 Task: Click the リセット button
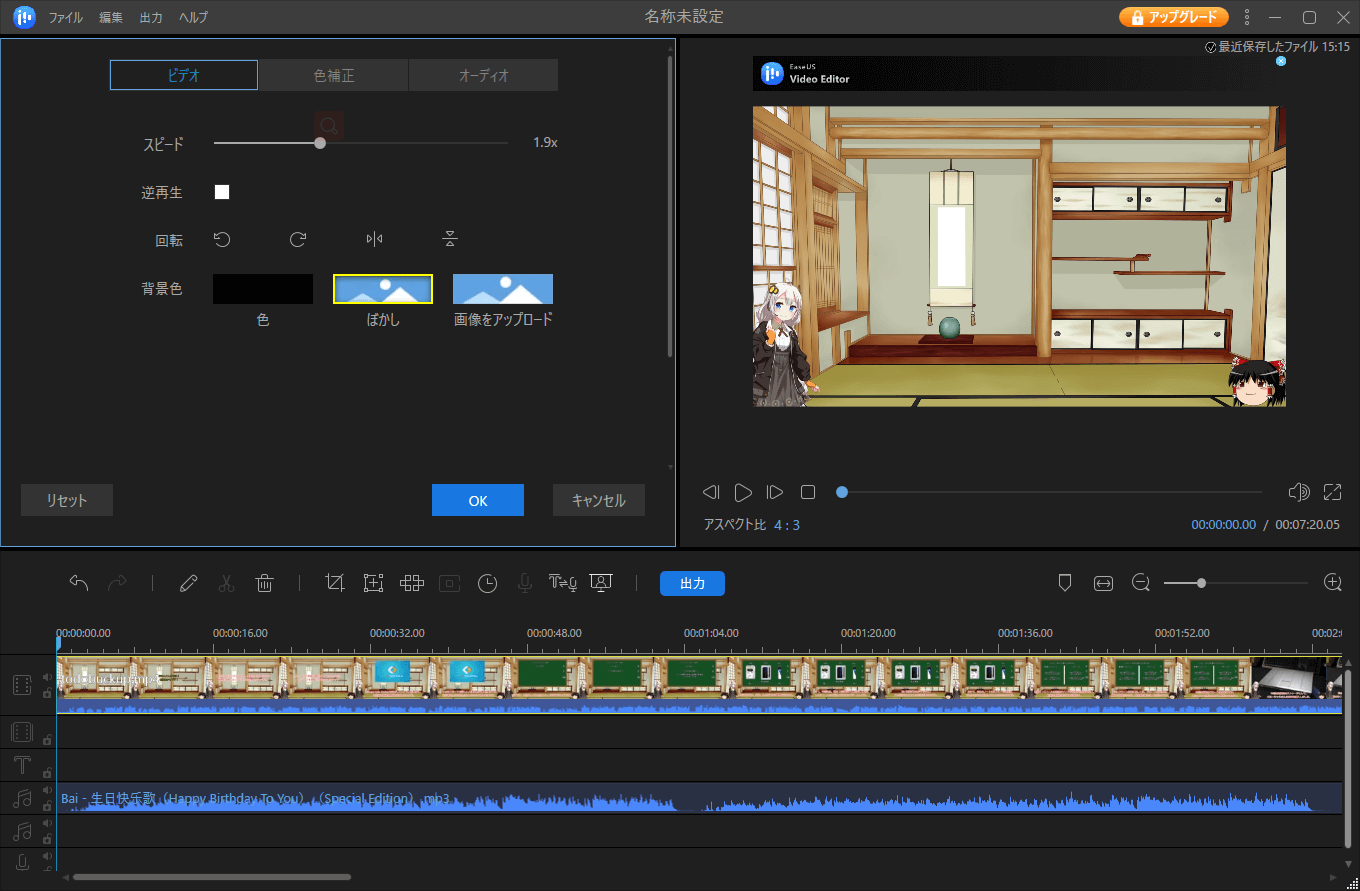pyautogui.click(x=67, y=500)
